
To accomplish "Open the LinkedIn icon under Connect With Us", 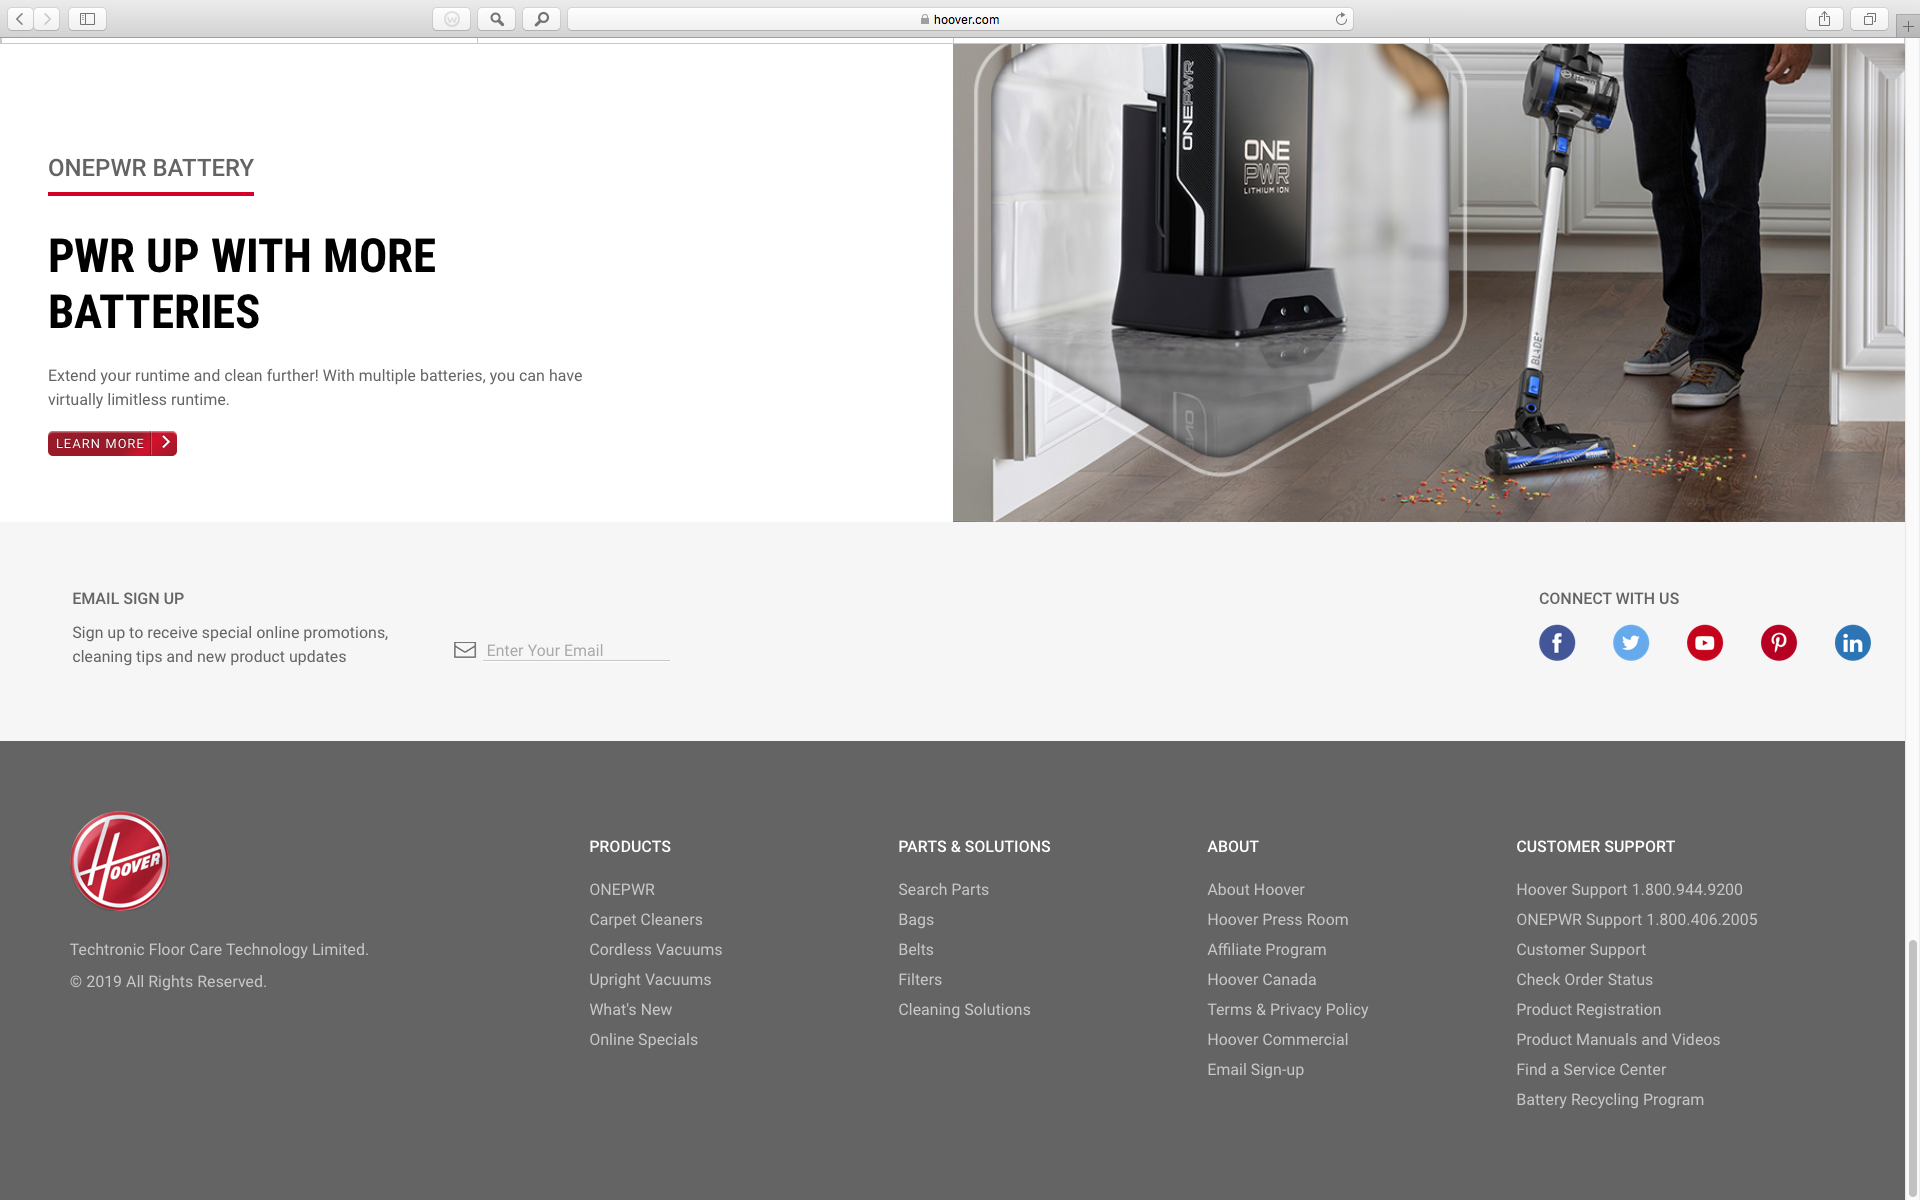I will coord(1853,643).
